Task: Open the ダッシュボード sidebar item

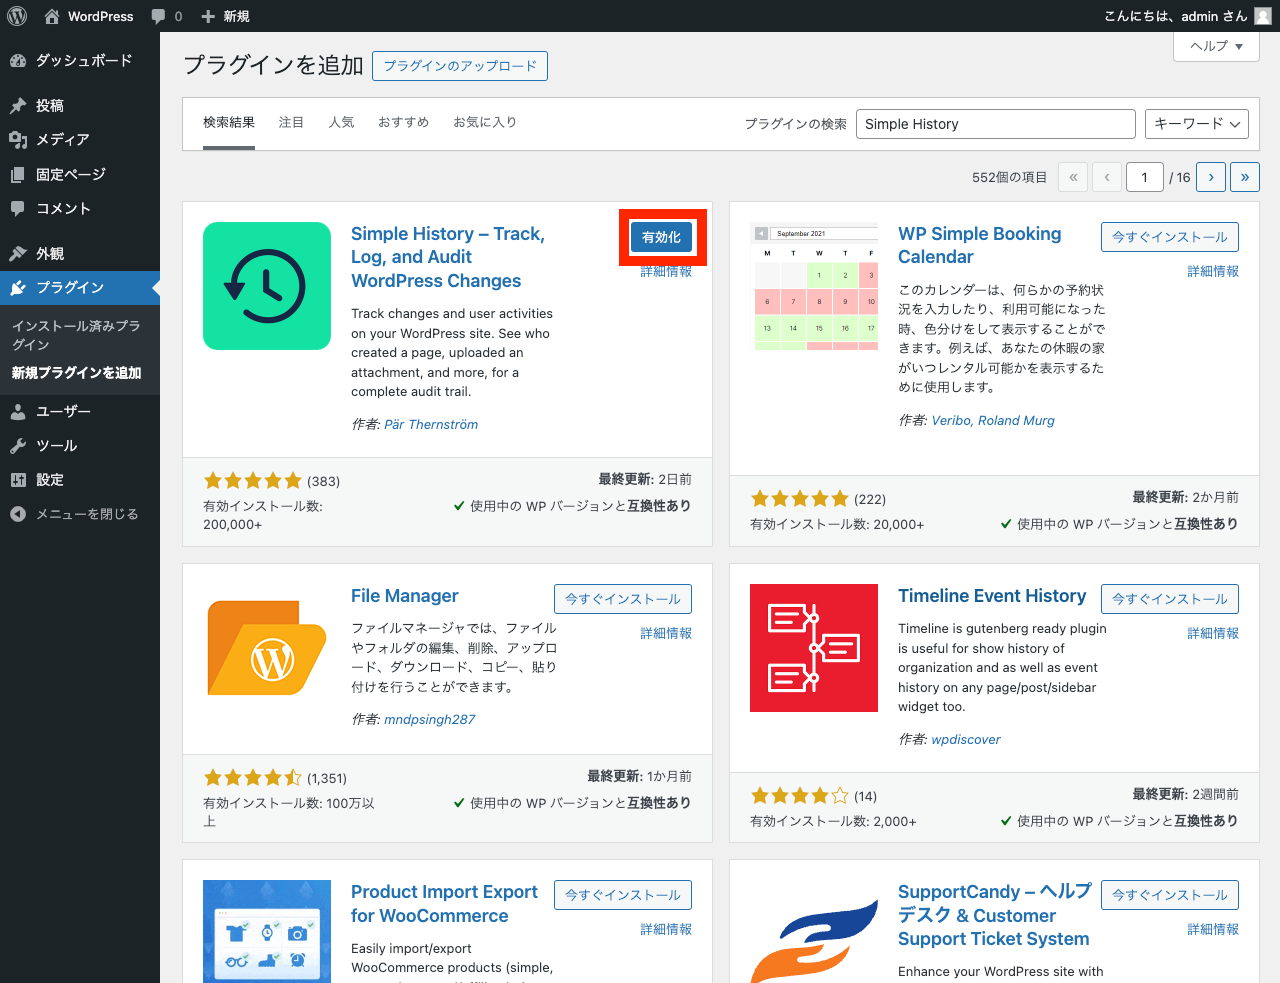Action: pos(80,61)
